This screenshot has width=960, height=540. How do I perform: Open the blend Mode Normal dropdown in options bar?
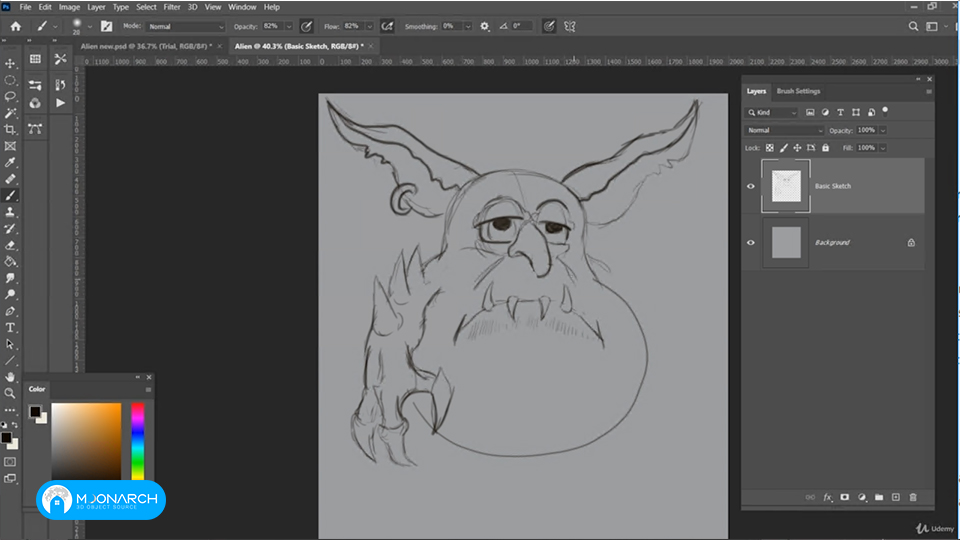pos(187,26)
